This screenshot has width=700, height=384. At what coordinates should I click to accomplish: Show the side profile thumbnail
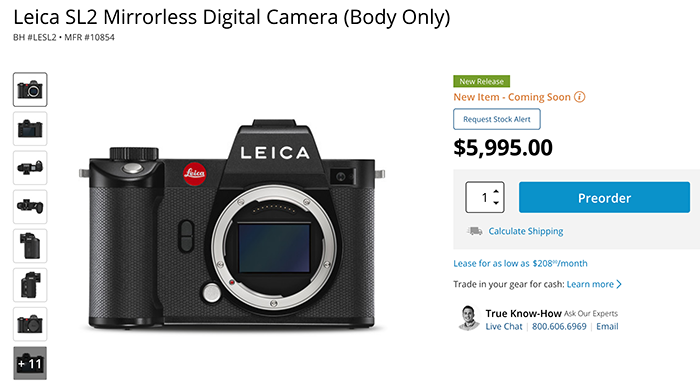30,246
